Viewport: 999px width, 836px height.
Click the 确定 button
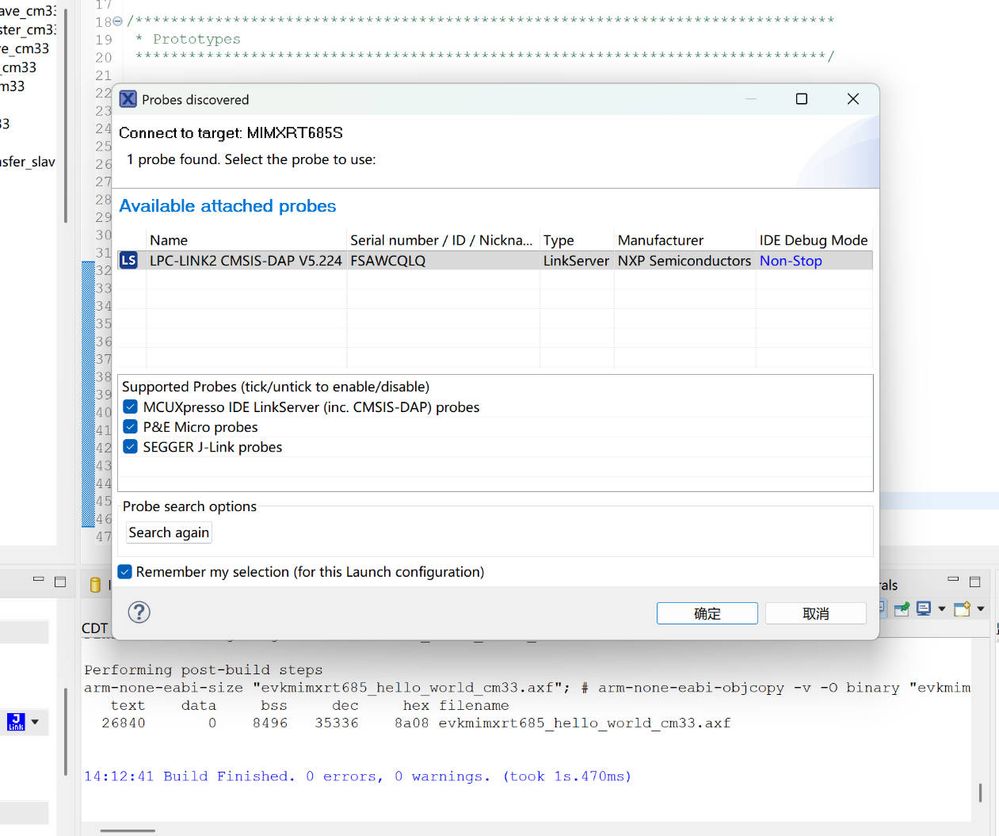click(706, 612)
